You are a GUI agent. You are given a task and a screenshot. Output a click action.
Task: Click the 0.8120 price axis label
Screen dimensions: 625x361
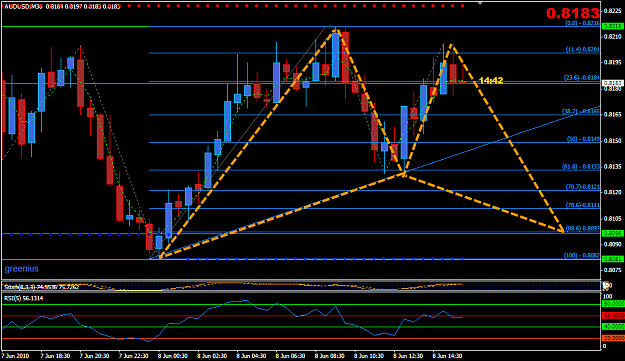(613, 192)
